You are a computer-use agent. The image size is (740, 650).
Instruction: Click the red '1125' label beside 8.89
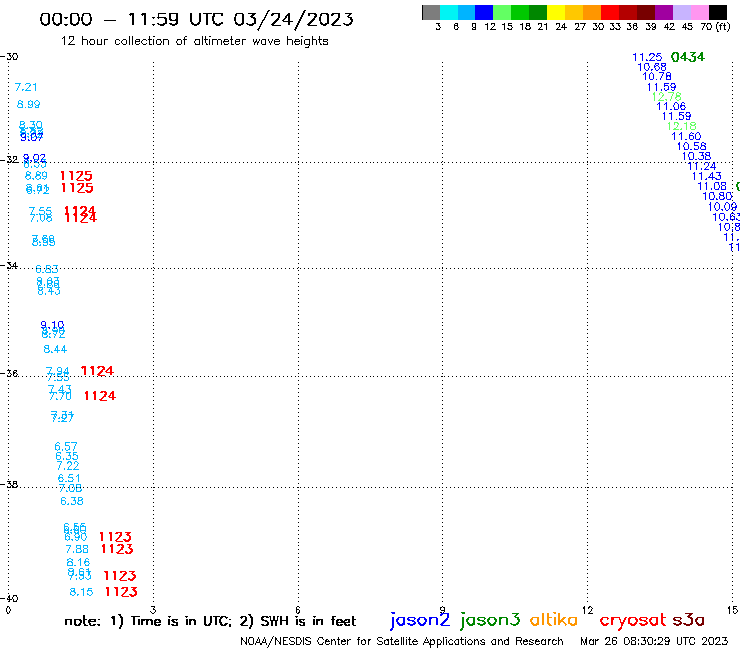pos(76,176)
